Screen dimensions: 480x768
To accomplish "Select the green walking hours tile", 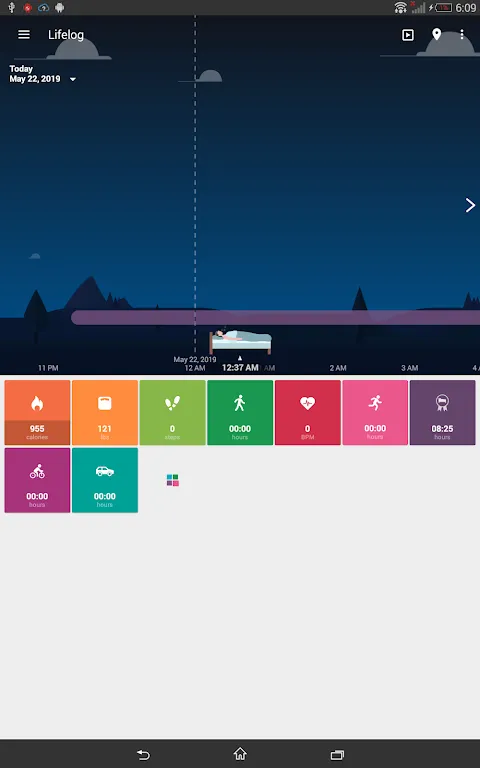I will pos(240,412).
